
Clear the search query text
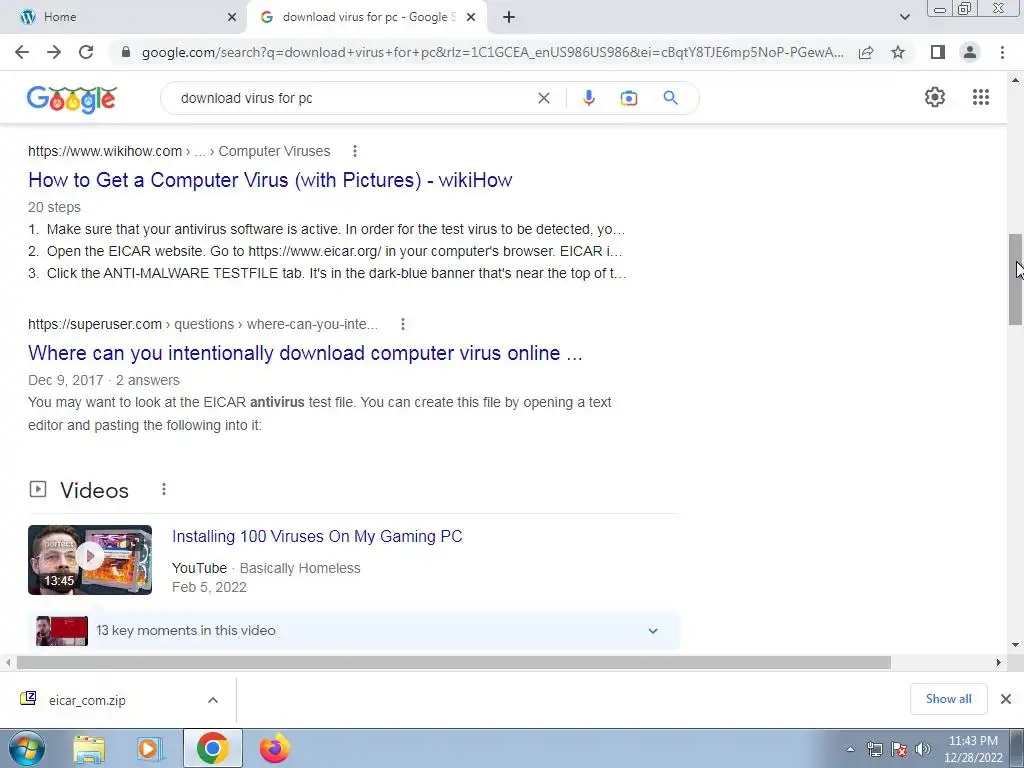pos(543,98)
